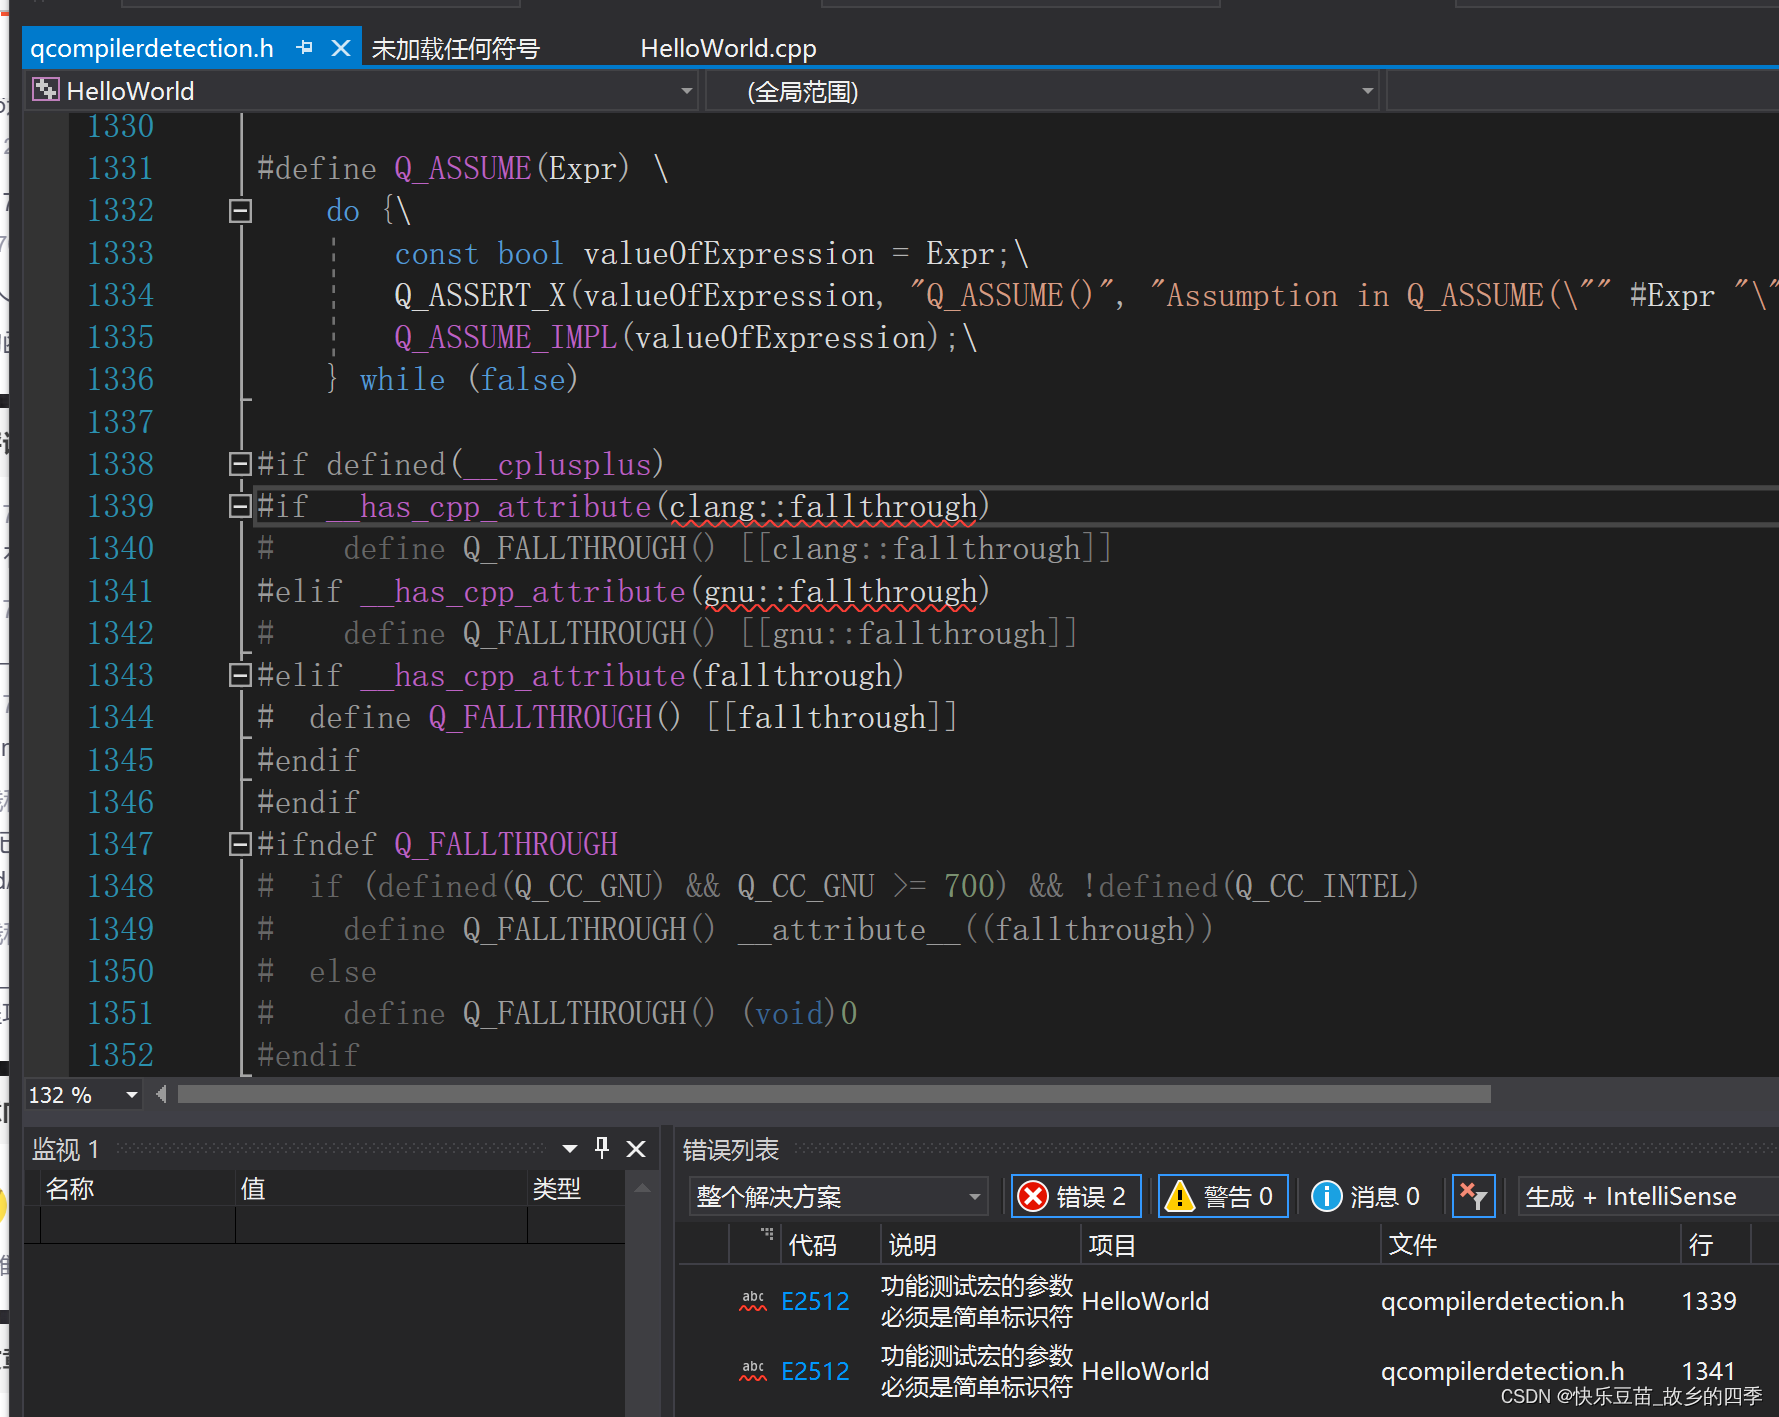Open the 整个解决方案 filter dropdown

pyautogui.click(x=838, y=1196)
